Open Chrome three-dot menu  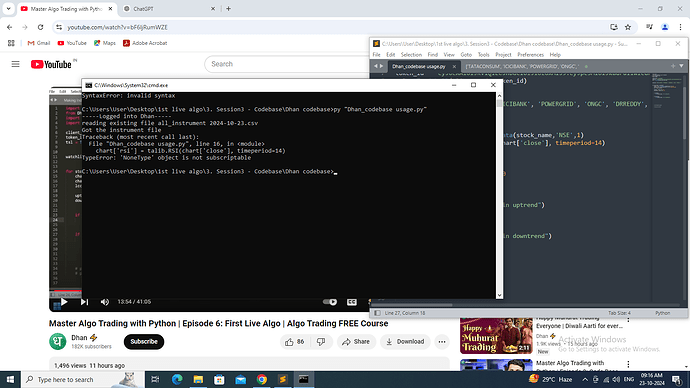pyautogui.click(x=680, y=27)
